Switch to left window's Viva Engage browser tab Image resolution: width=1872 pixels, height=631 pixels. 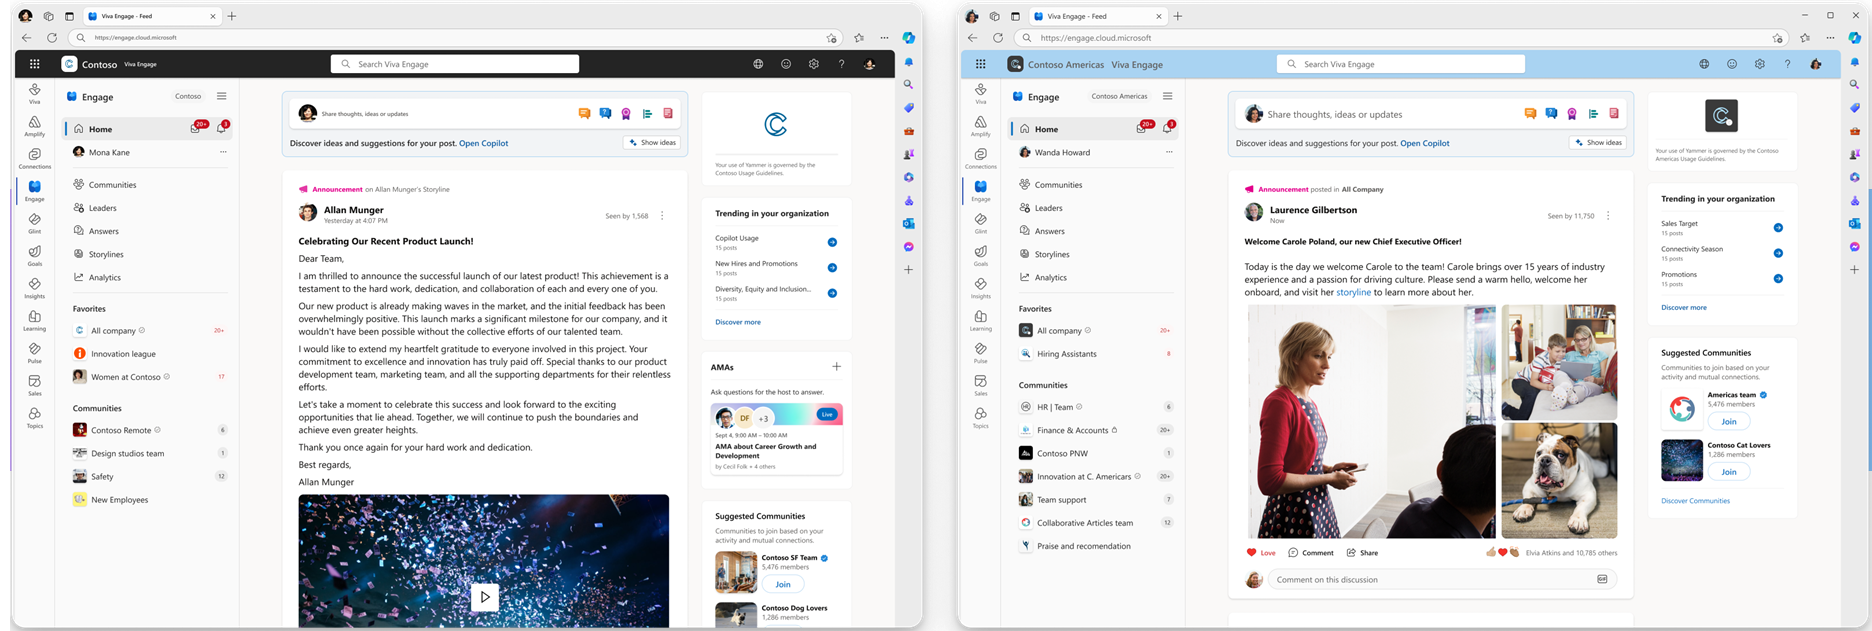(150, 16)
